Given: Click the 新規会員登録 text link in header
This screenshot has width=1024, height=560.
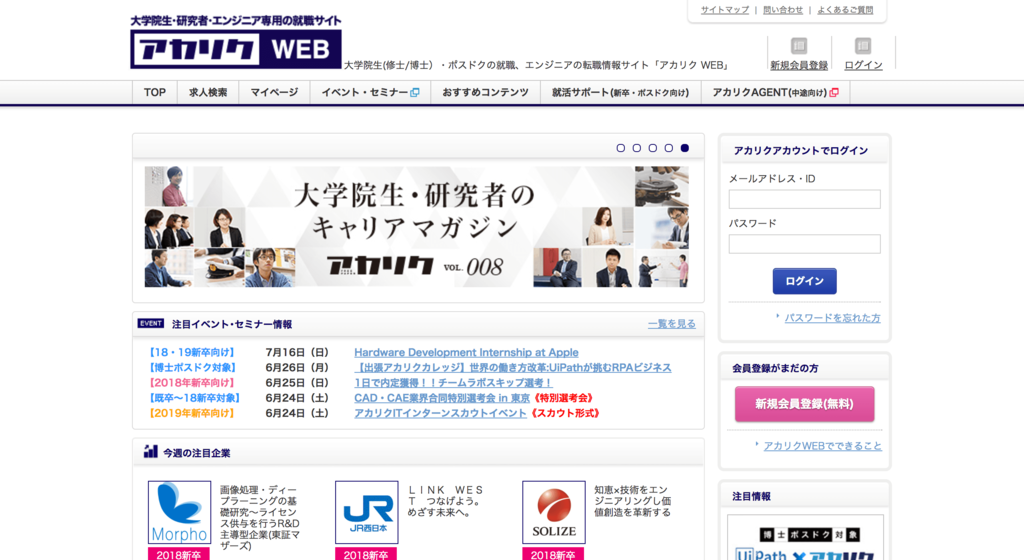Looking at the screenshot, I should pos(799,65).
